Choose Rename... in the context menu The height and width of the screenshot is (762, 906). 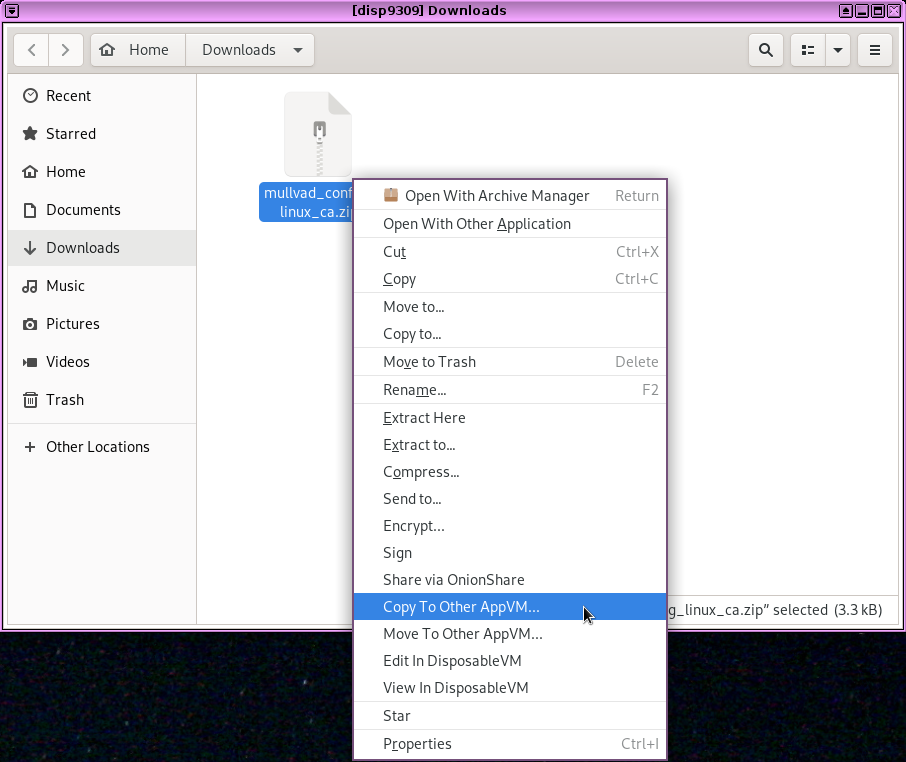510,390
